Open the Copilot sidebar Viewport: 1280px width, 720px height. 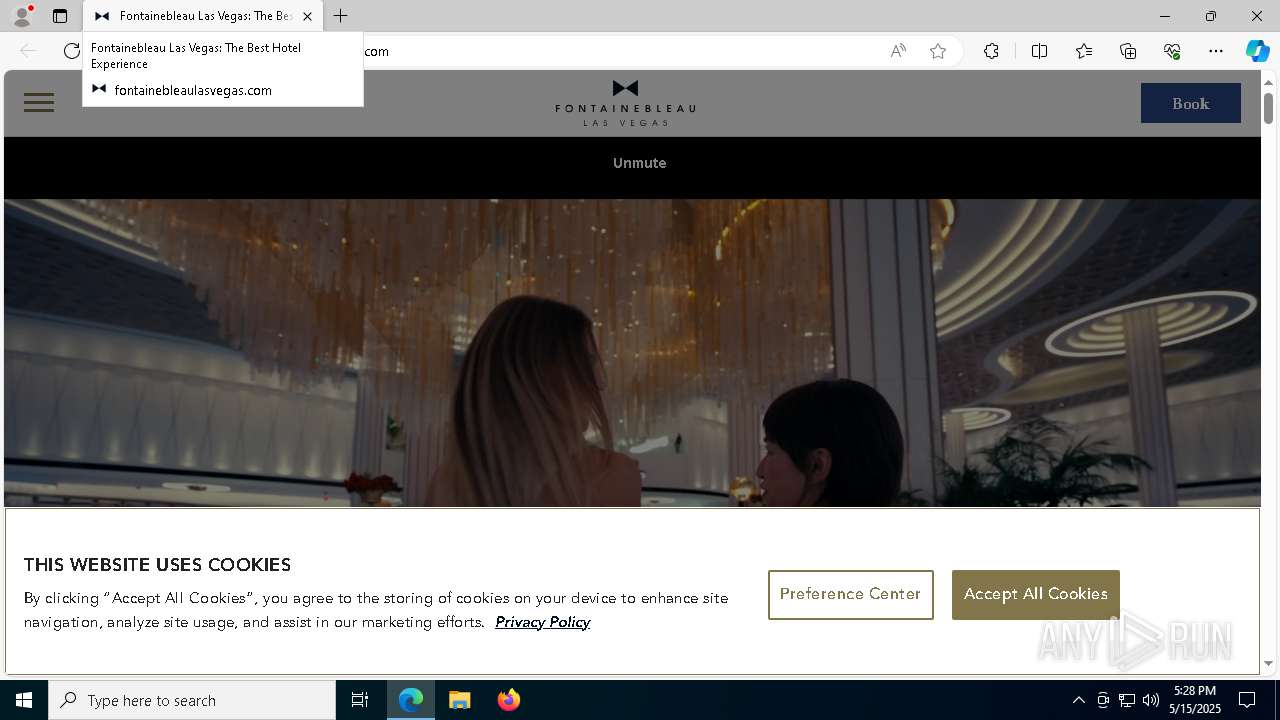point(1257,51)
